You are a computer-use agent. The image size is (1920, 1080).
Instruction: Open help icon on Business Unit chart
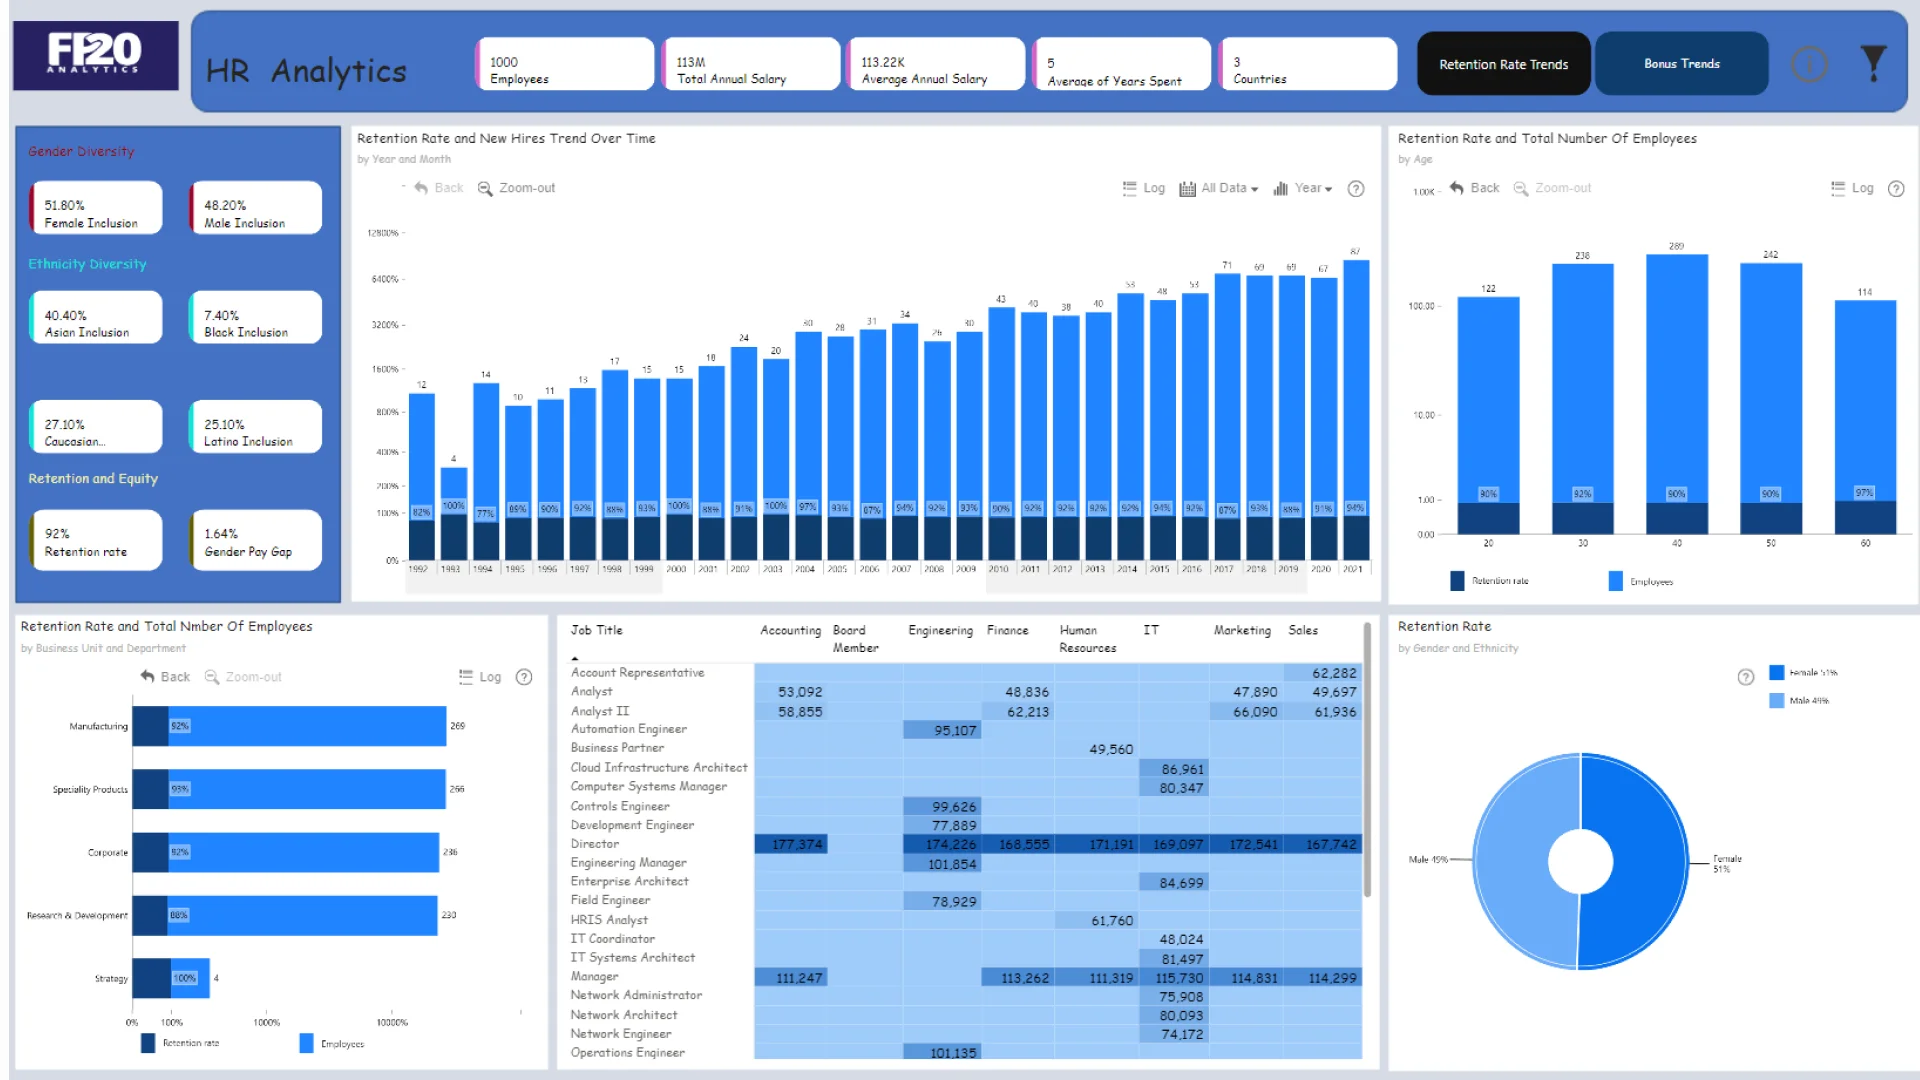coord(524,677)
